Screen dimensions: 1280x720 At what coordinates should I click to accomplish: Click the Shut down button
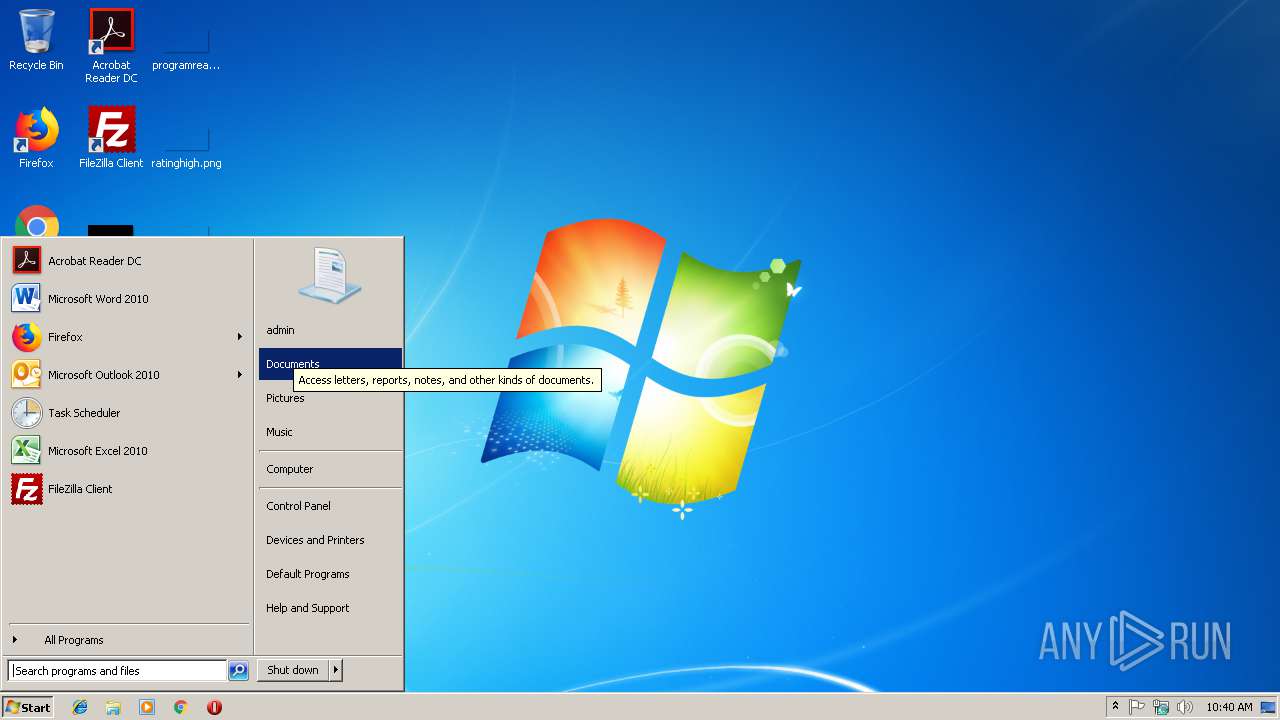pyautogui.click(x=293, y=670)
